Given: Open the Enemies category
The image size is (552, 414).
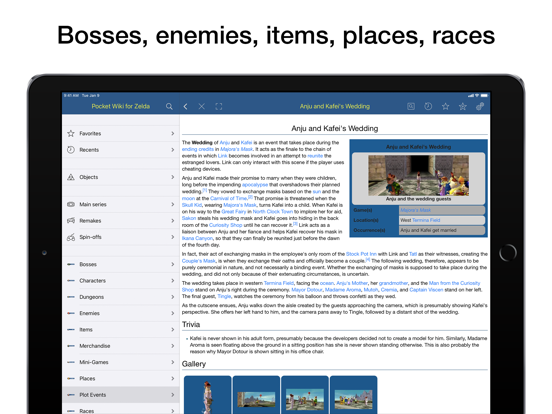Looking at the screenshot, I should (x=121, y=313).
